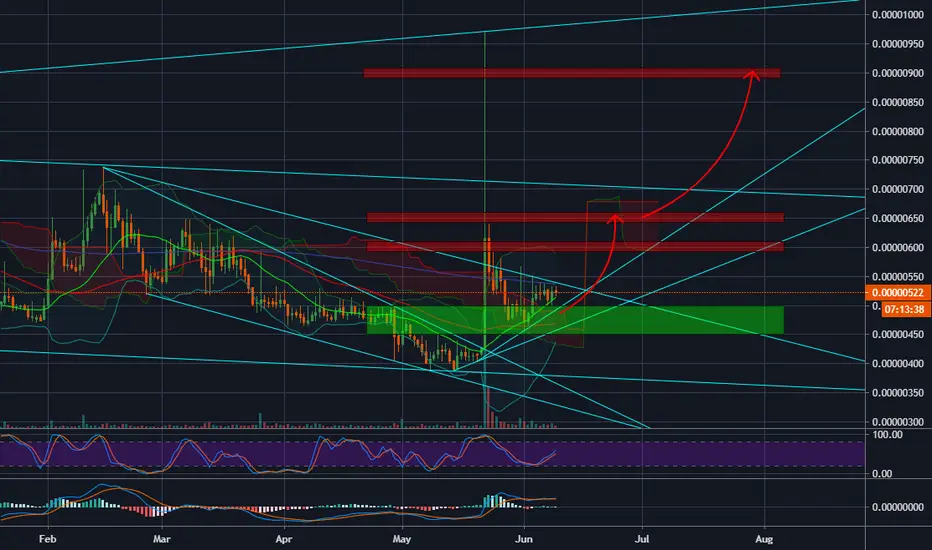Click the Jun label on time axis

pyautogui.click(x=524, y=539)
